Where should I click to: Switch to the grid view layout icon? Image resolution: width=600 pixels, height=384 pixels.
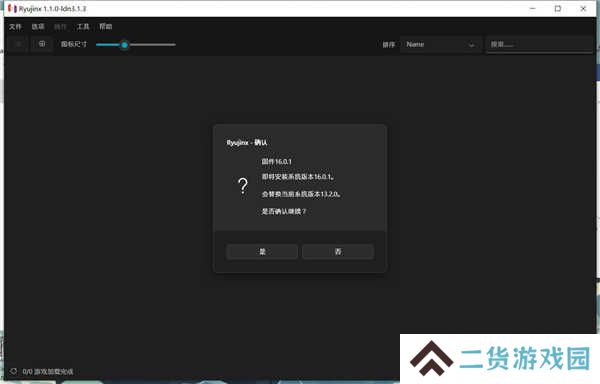coord(42,44)
